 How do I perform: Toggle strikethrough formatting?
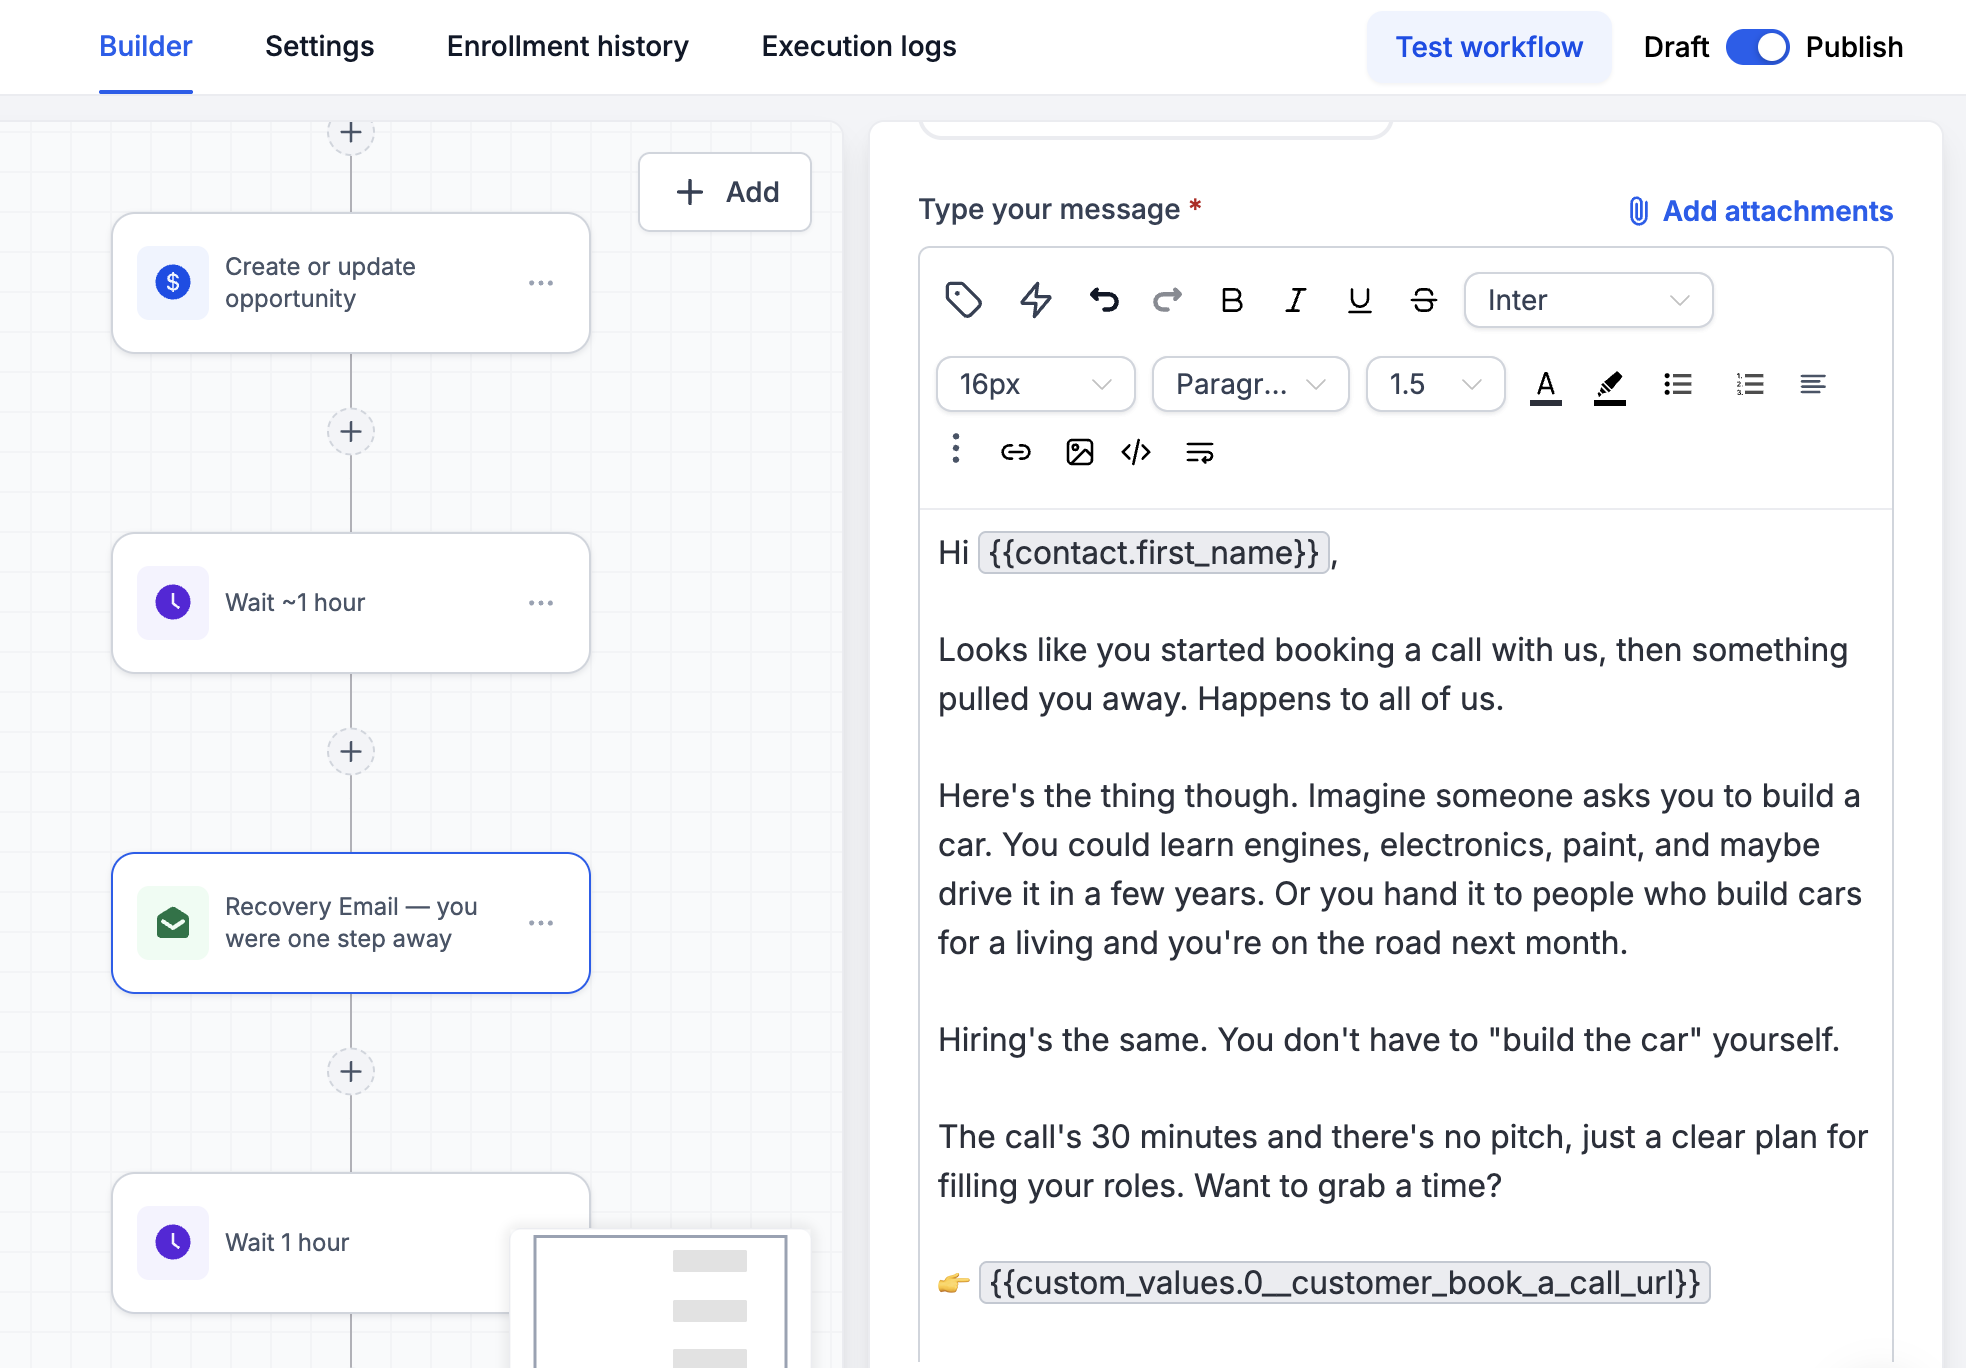coord(1424,300)
